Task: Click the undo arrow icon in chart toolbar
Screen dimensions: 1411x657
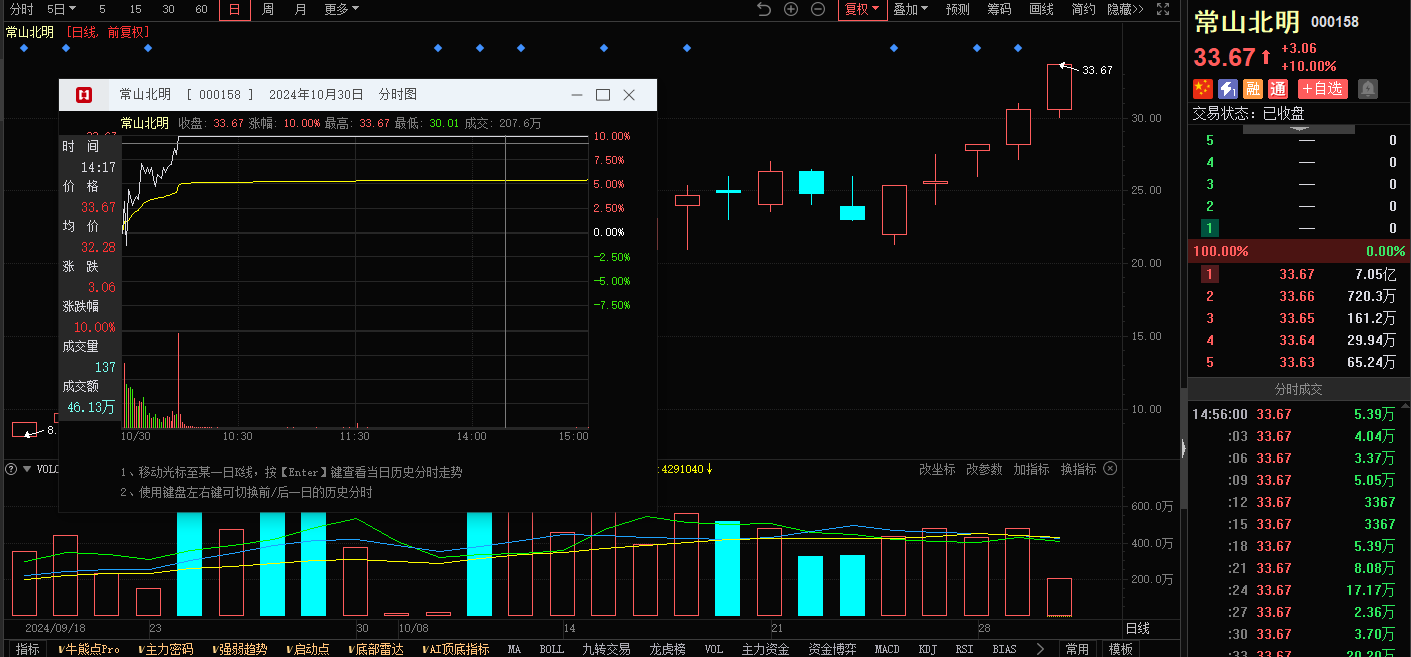Action: pyautogui.click(x=764, y=9)
